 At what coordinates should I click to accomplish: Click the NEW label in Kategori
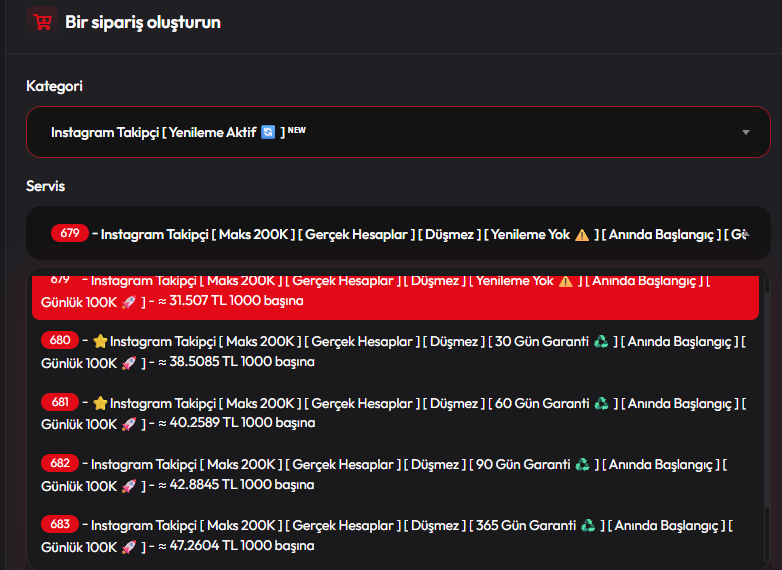pos(297,130)
